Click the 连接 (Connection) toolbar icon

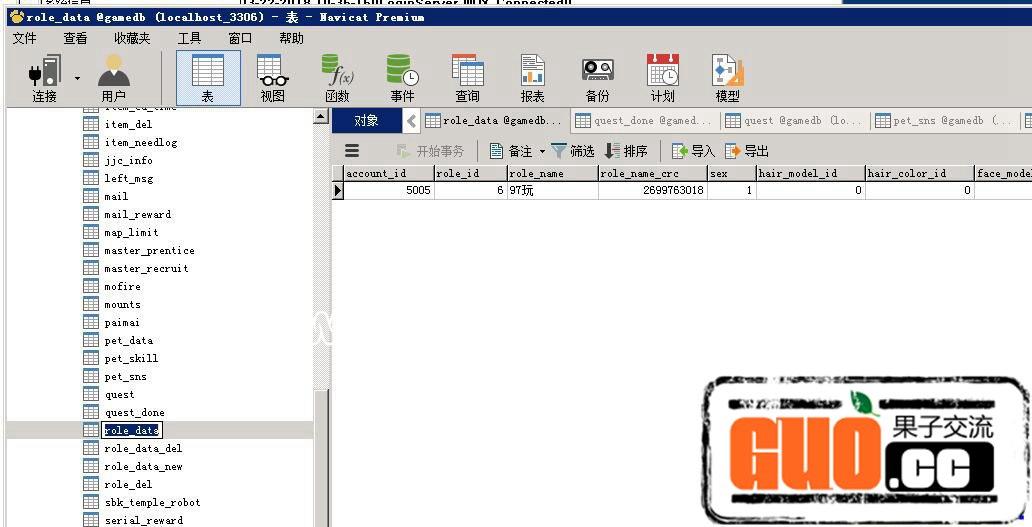click(44, 78)
